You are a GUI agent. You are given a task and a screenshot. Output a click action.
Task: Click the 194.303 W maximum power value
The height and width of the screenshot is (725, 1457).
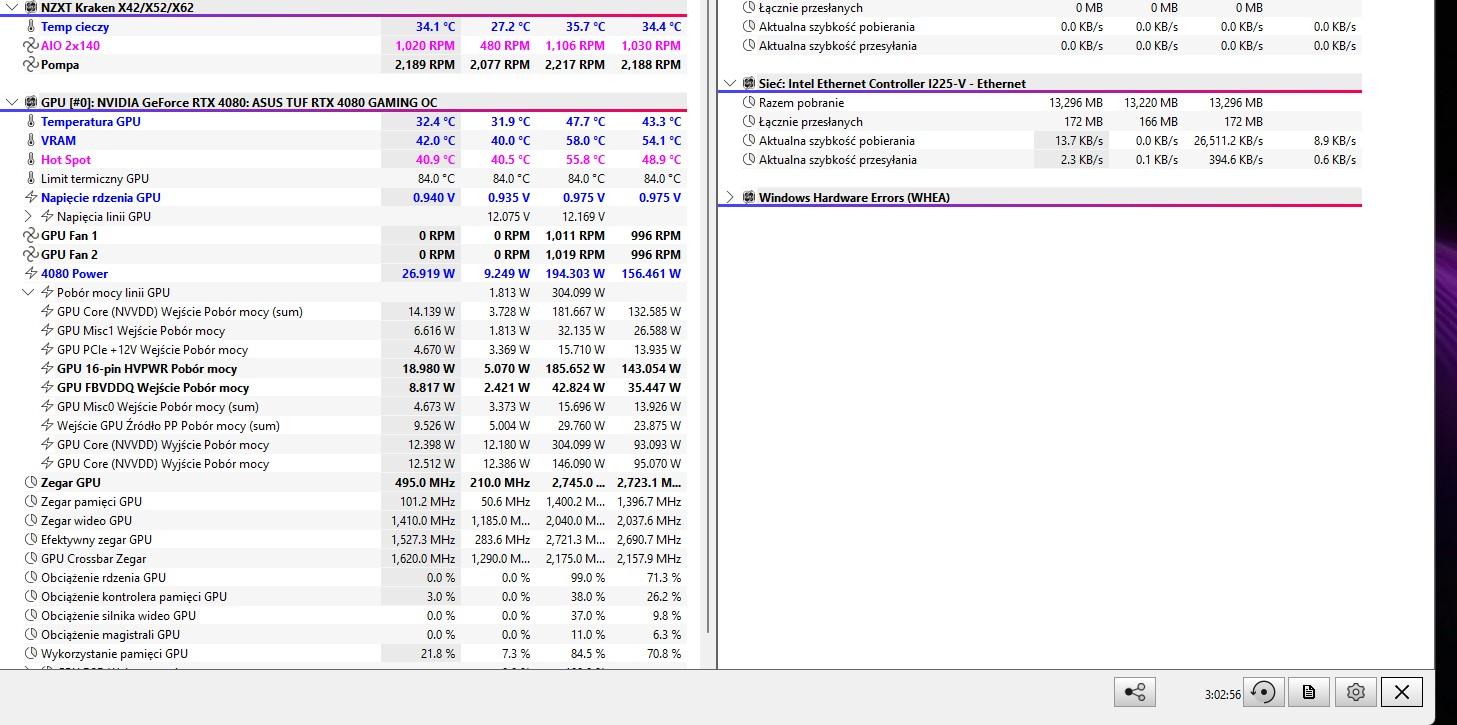click(x=574, y=274)
